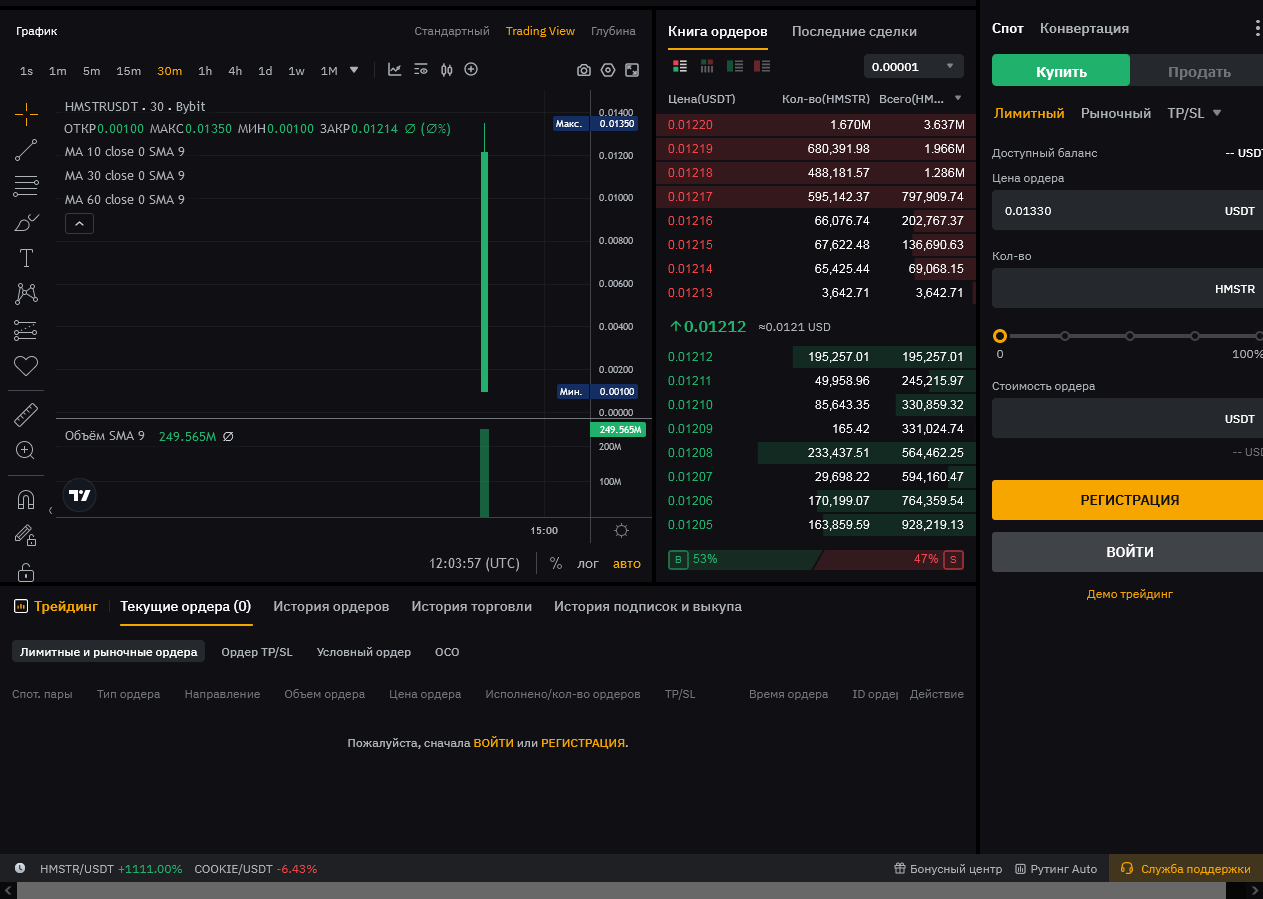Expand the TP/SL order type dropdown
Image resolution: width=1263 pixels, height=899 pixels.
click(1217, 113)
